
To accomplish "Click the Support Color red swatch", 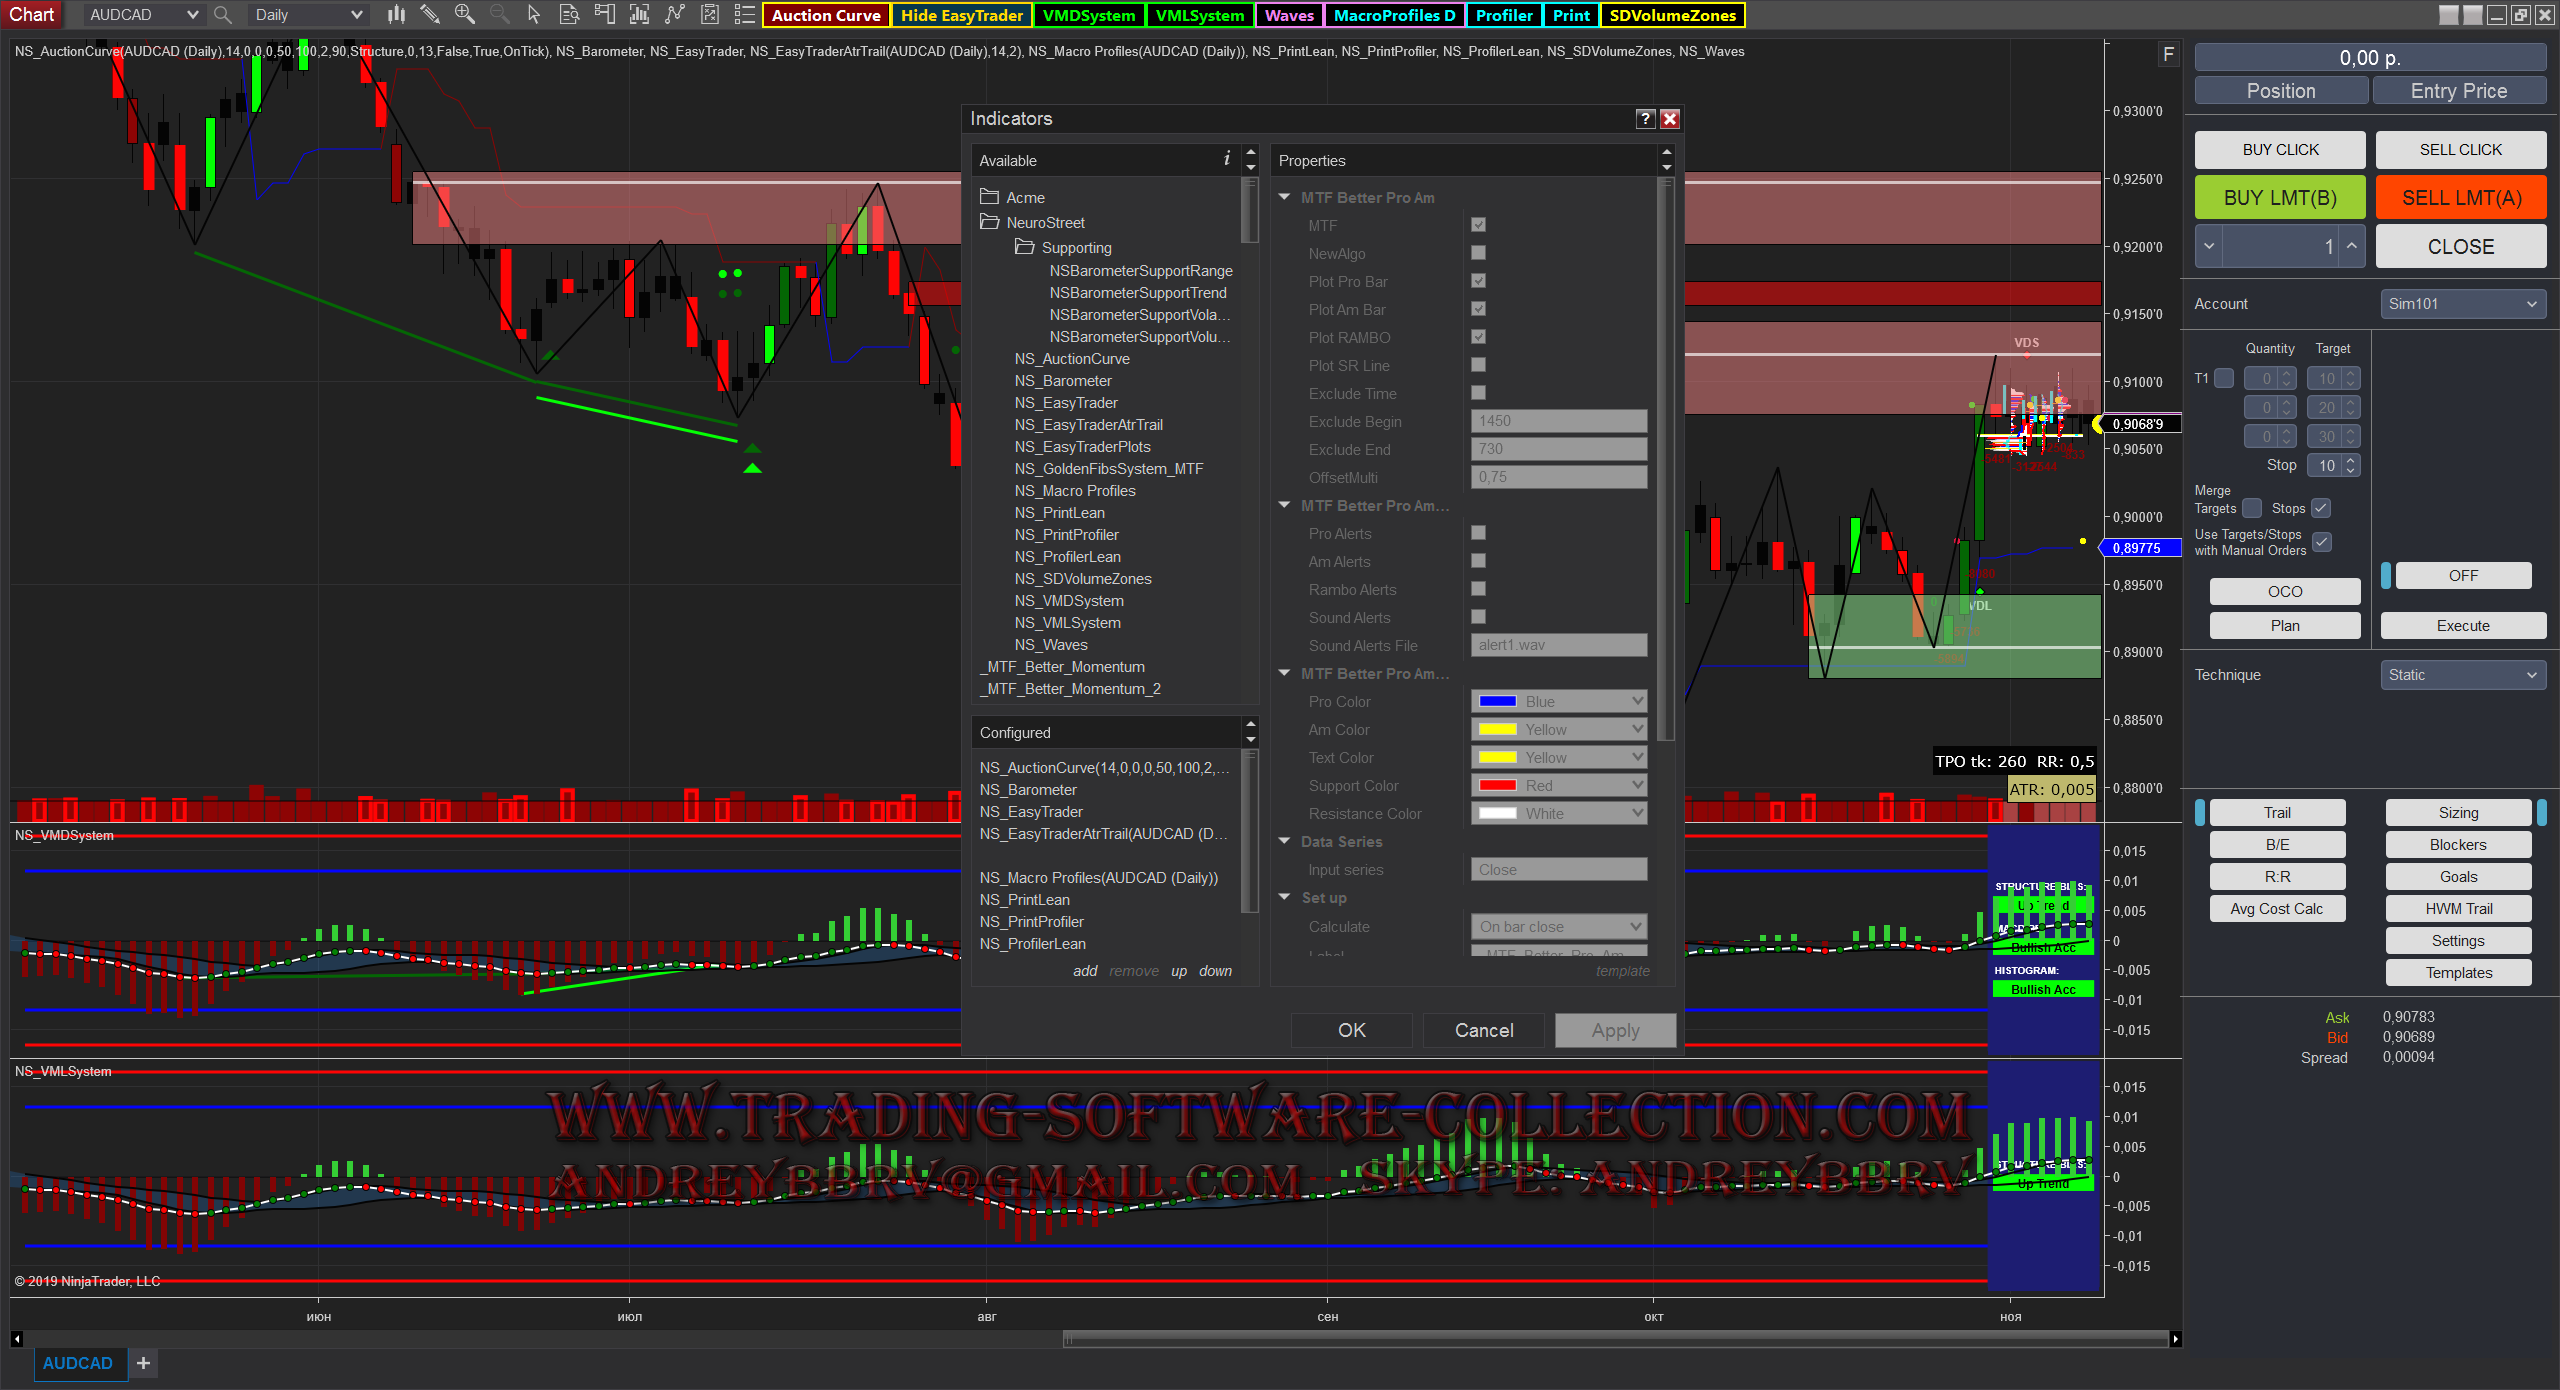I will [1497, 785].
